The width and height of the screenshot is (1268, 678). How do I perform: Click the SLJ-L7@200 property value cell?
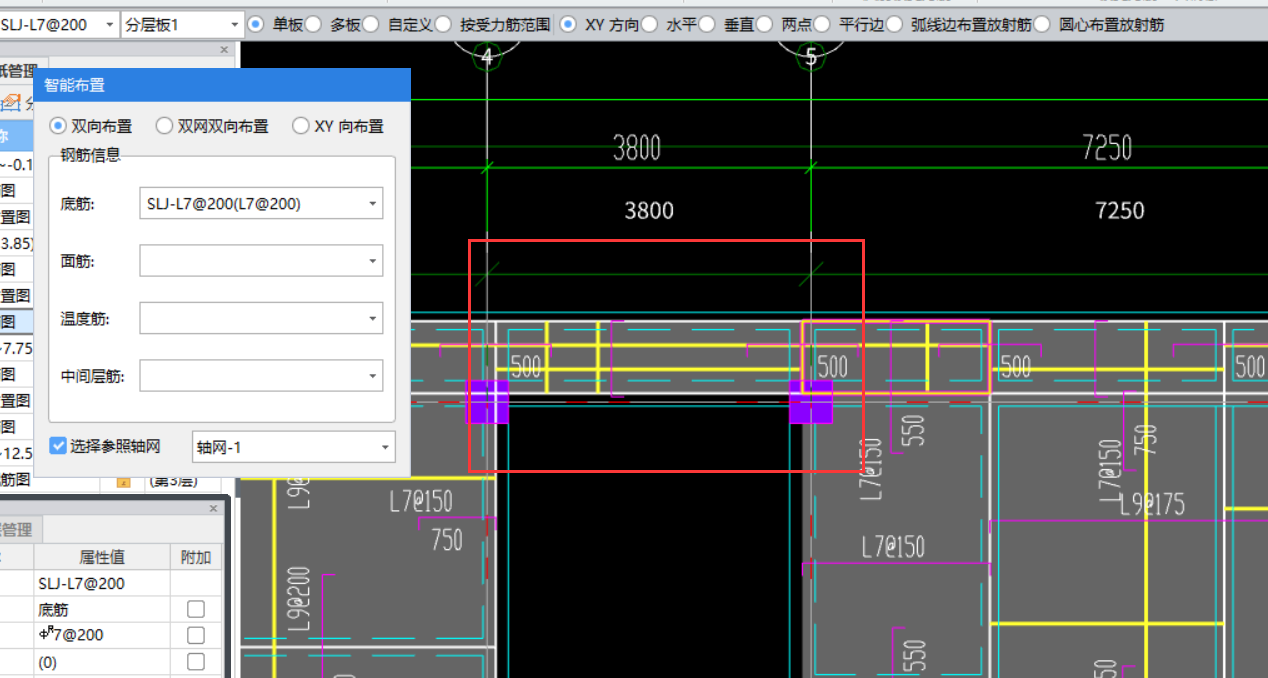point(102,583)
